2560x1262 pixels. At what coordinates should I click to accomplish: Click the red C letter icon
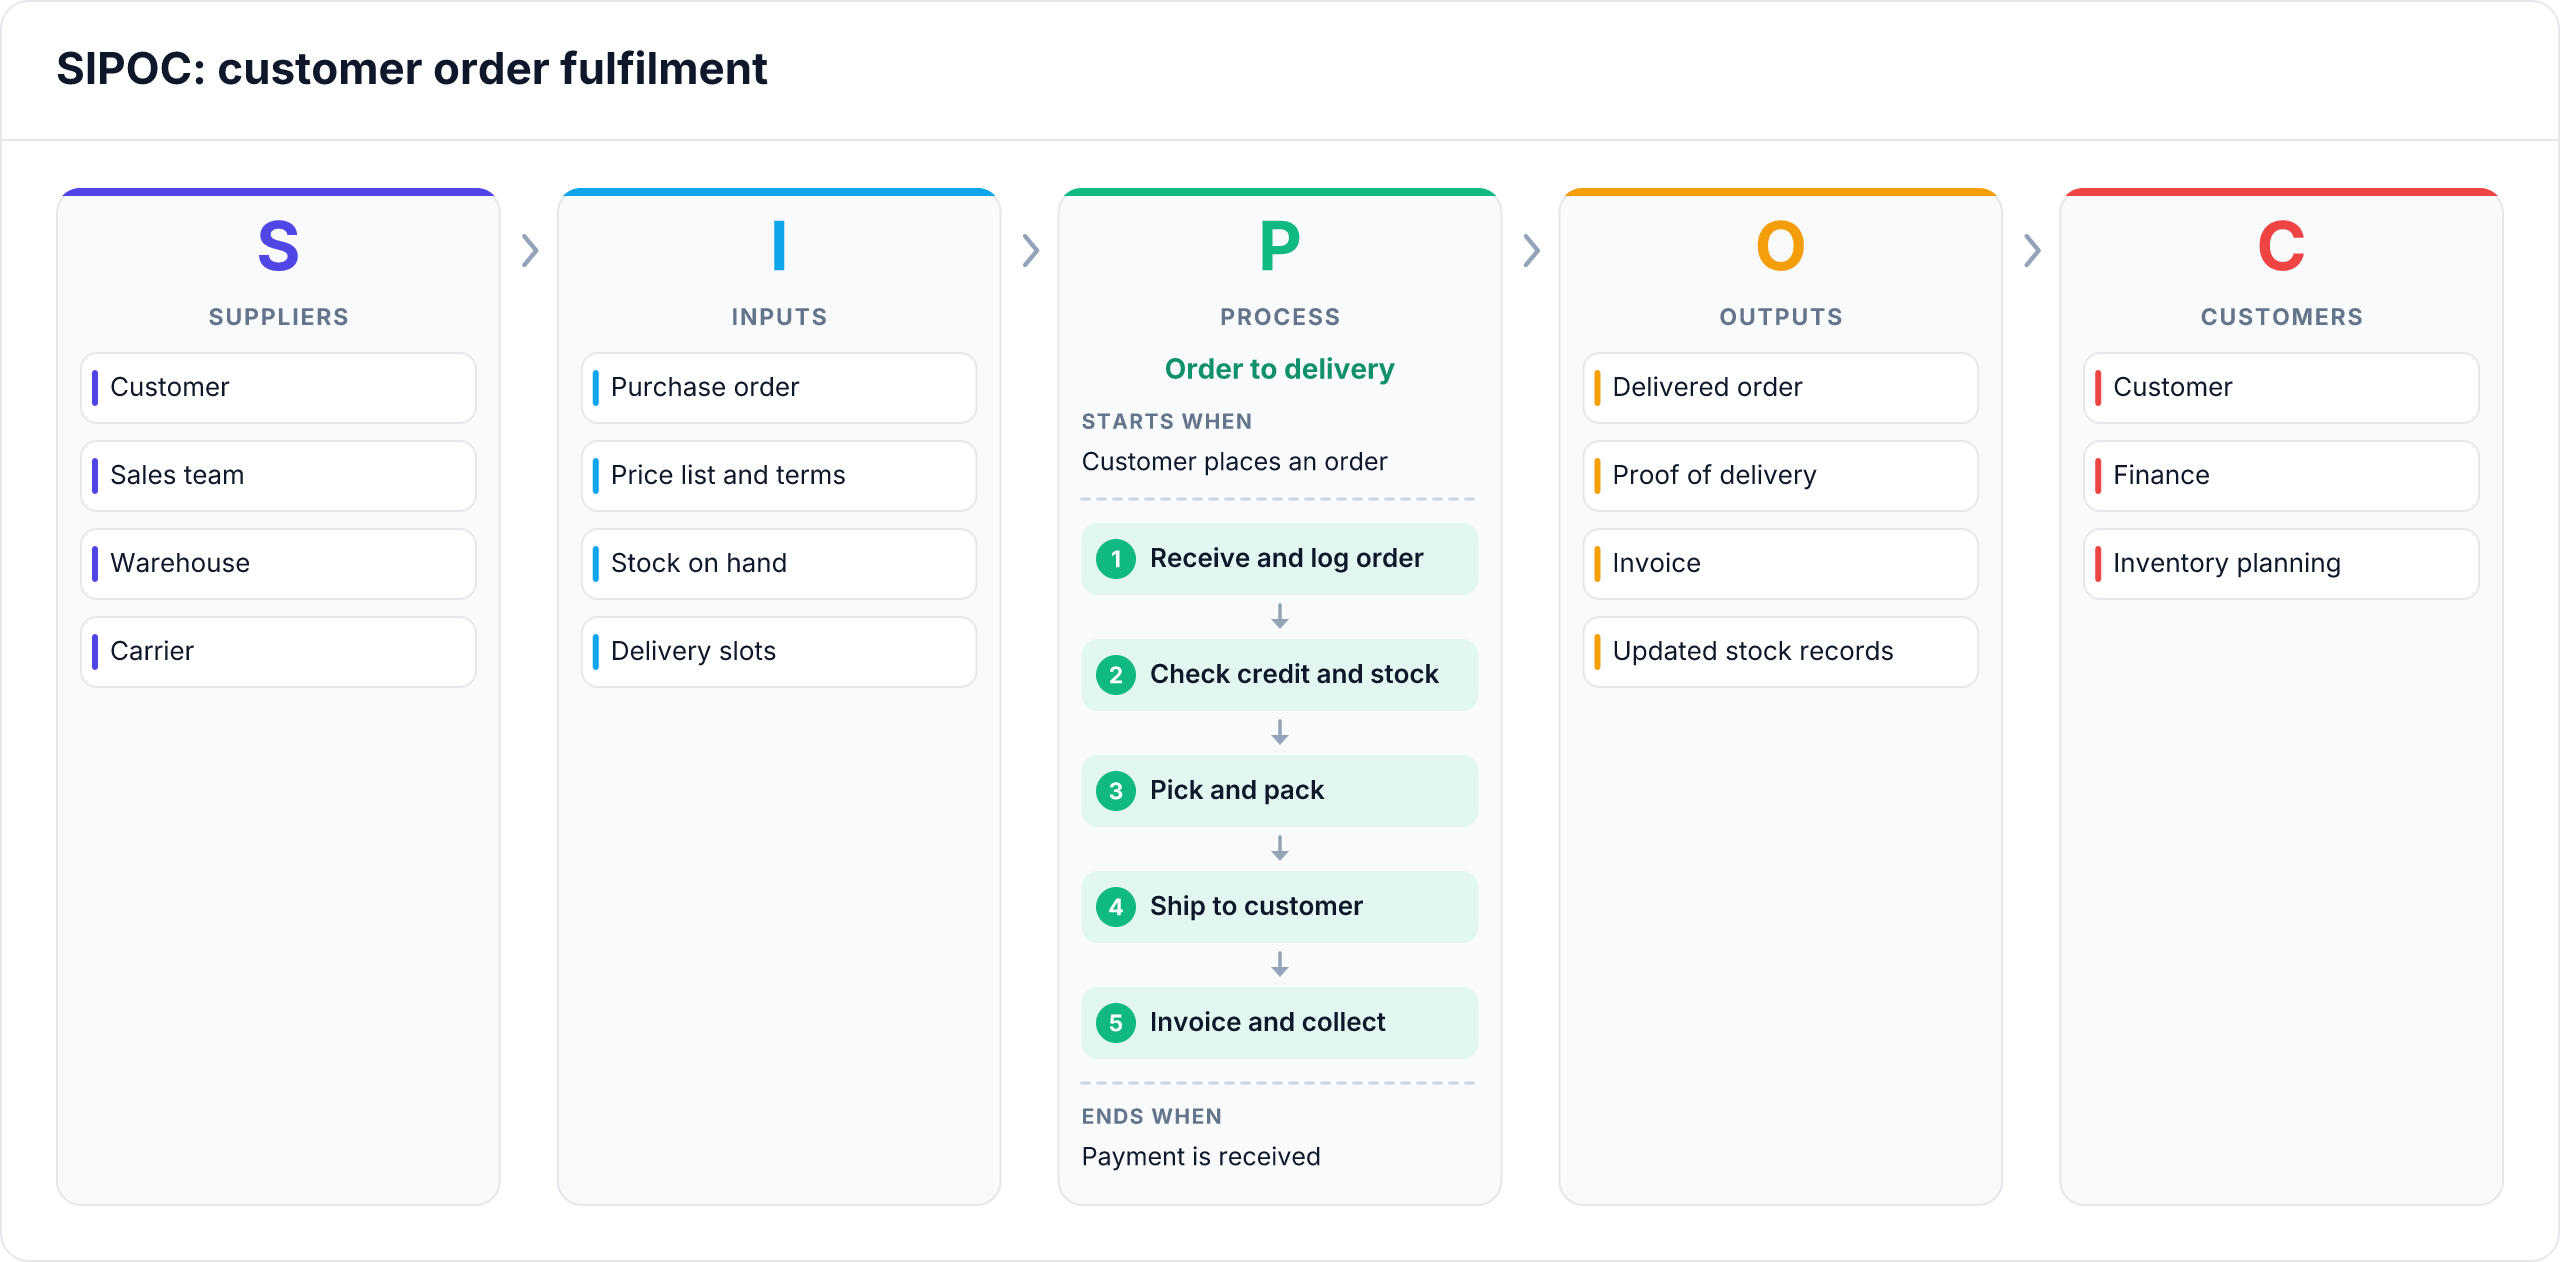(x=2281, y=246)
